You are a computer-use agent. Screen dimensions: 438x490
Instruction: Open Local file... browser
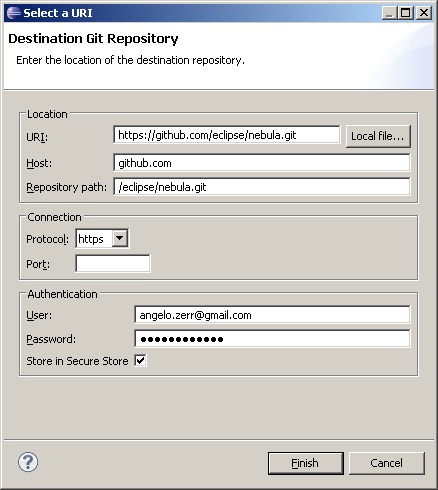pyautogui.click(x=378, y=136)
